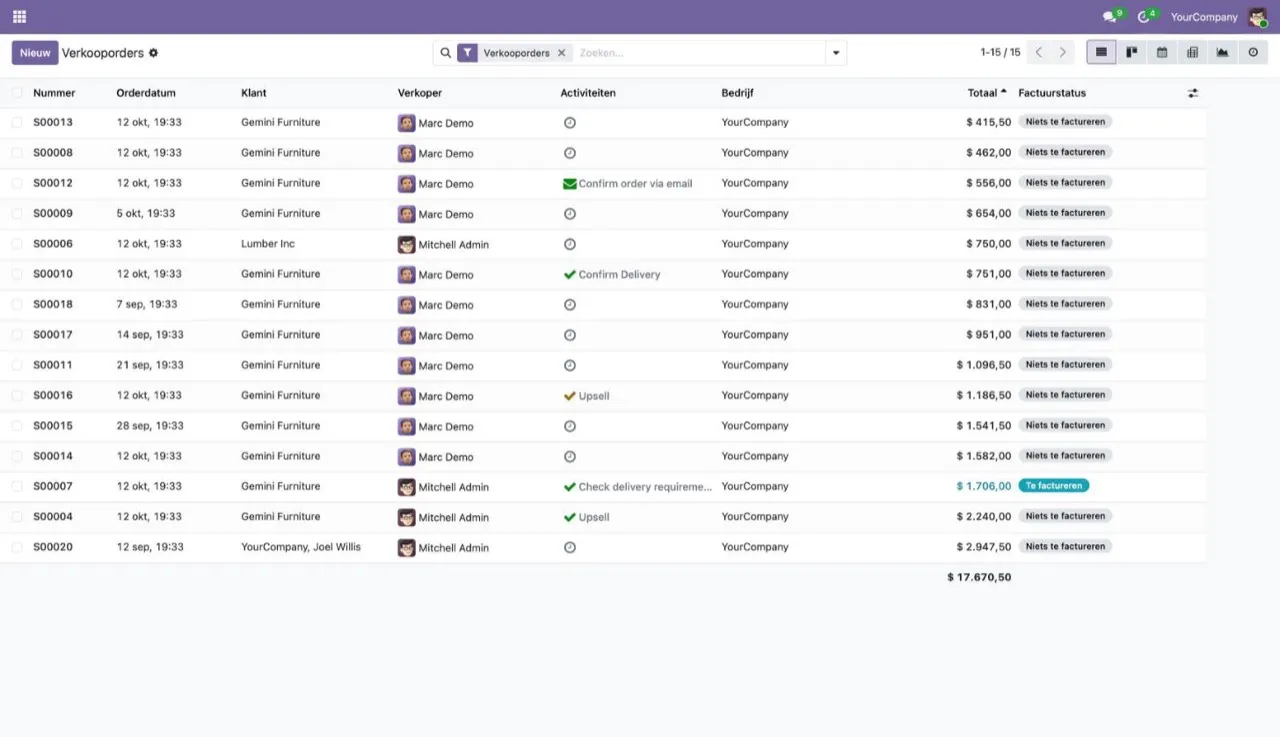
Task: Focus the Zoeken search field
Action: point(698,53)
